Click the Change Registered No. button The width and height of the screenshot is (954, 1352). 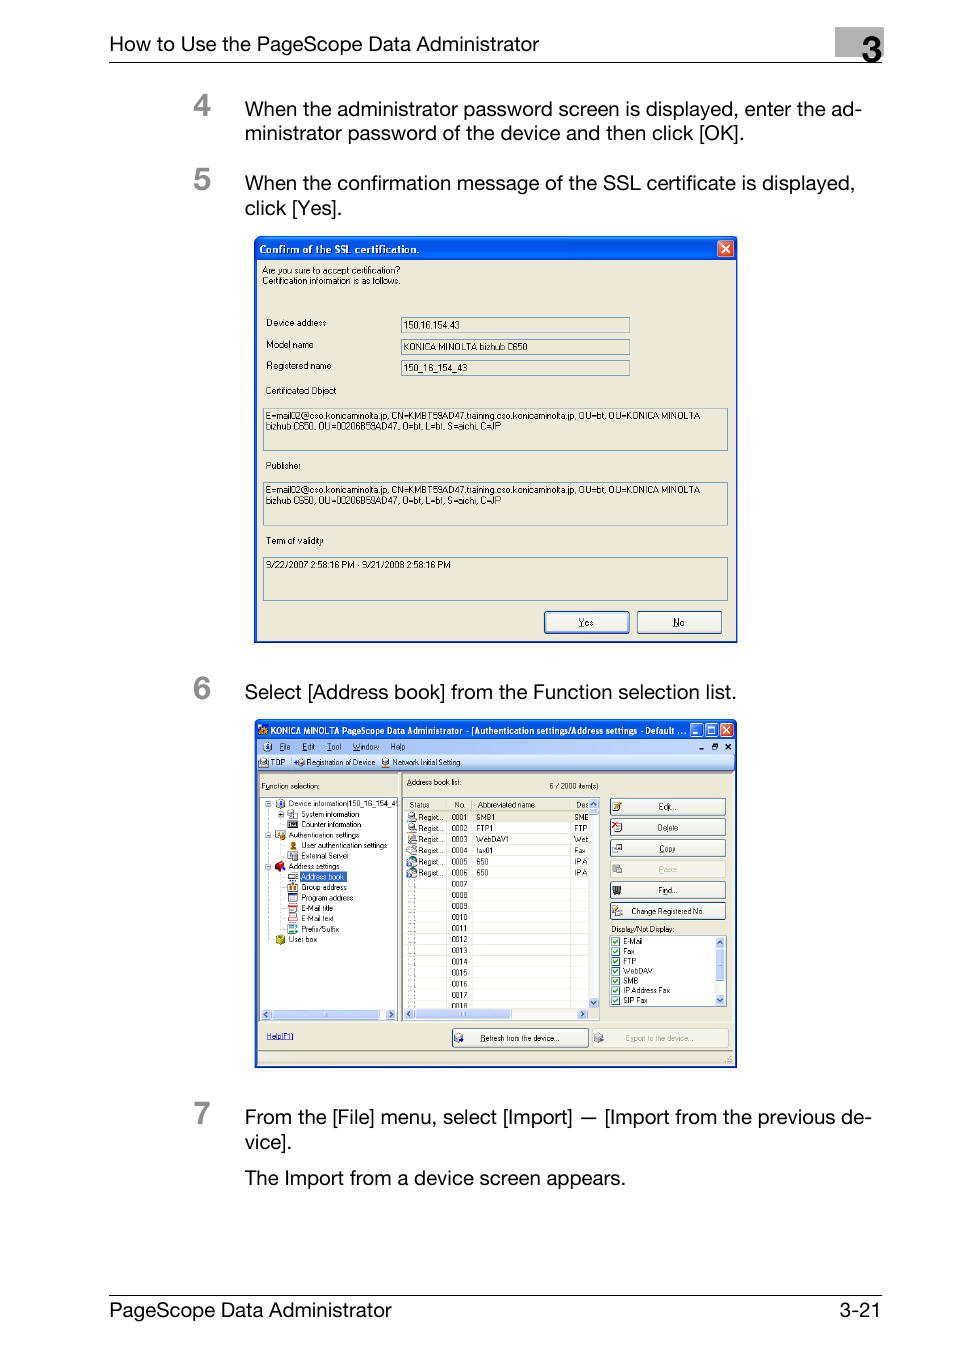(x=668, y=911)
